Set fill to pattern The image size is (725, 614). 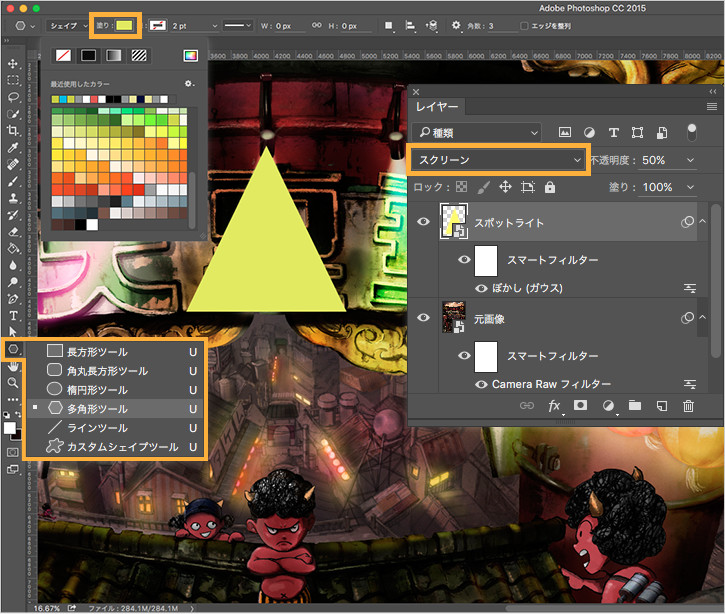click(x=139, y=55)
